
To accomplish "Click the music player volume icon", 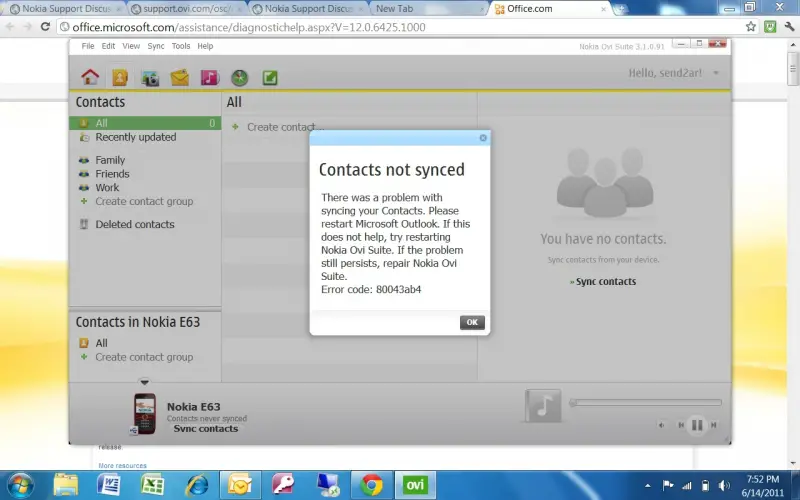I will coord(661,425).
